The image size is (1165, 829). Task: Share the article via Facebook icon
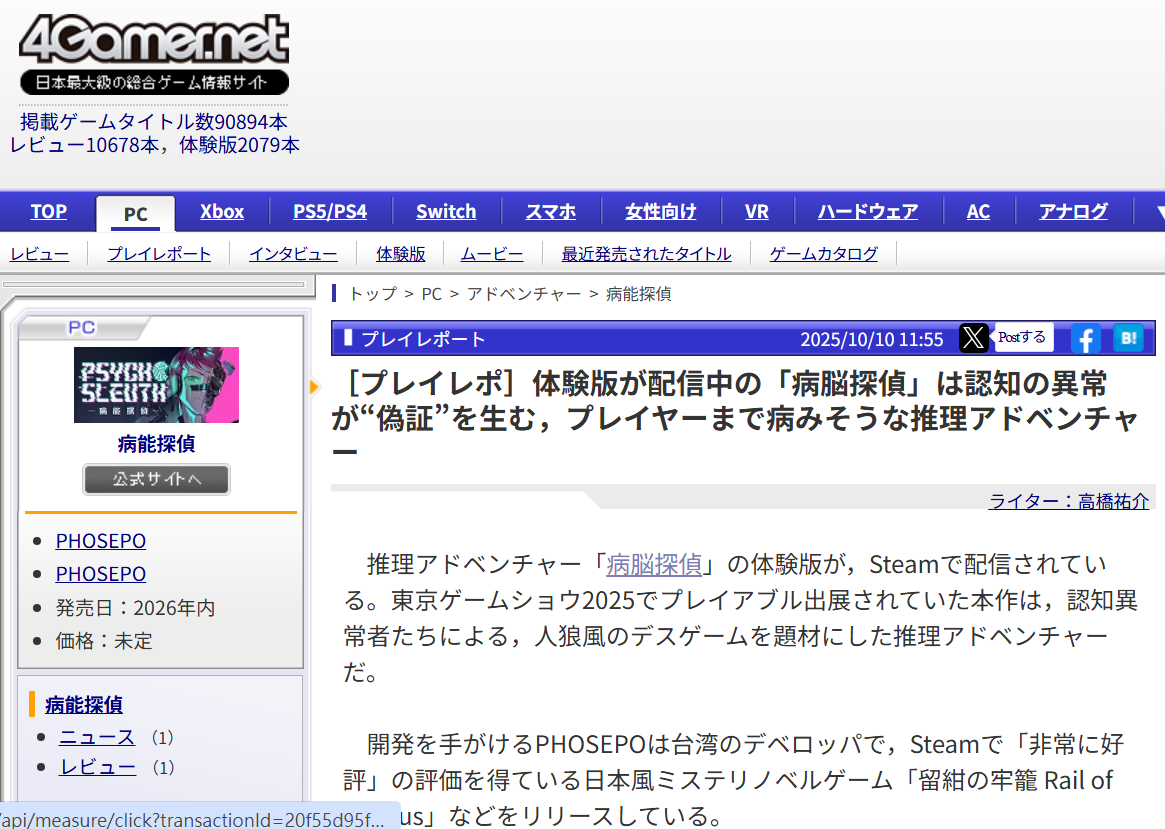(x=1086, y=339)
